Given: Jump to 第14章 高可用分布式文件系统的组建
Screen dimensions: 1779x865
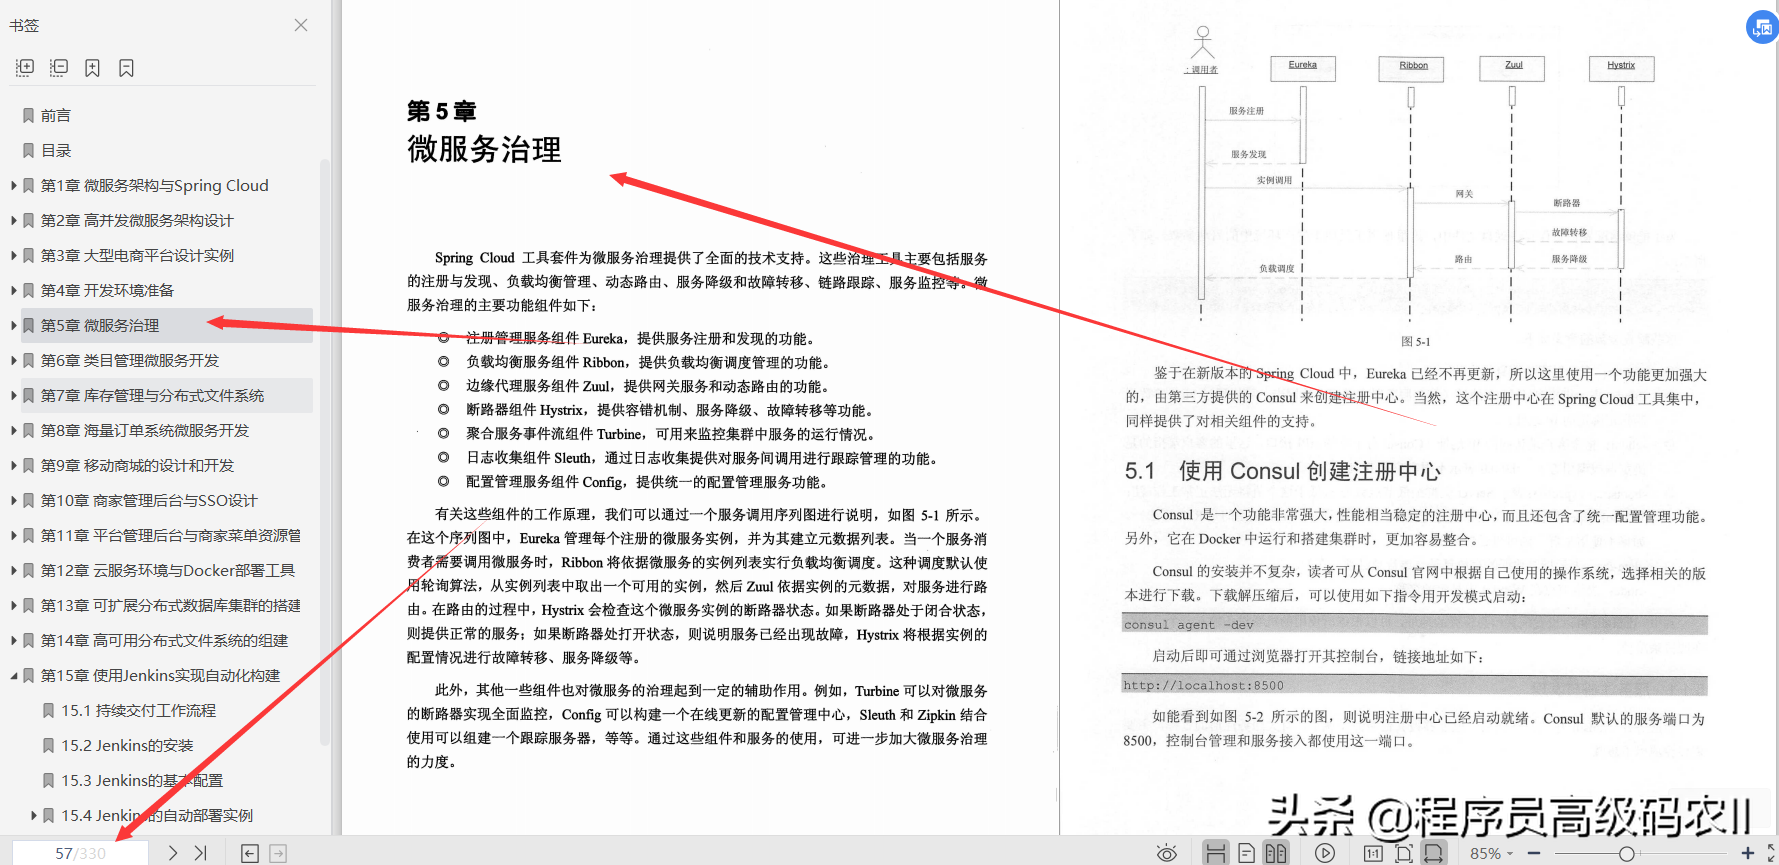Looking at the screenshot, I should click(164, 640).
